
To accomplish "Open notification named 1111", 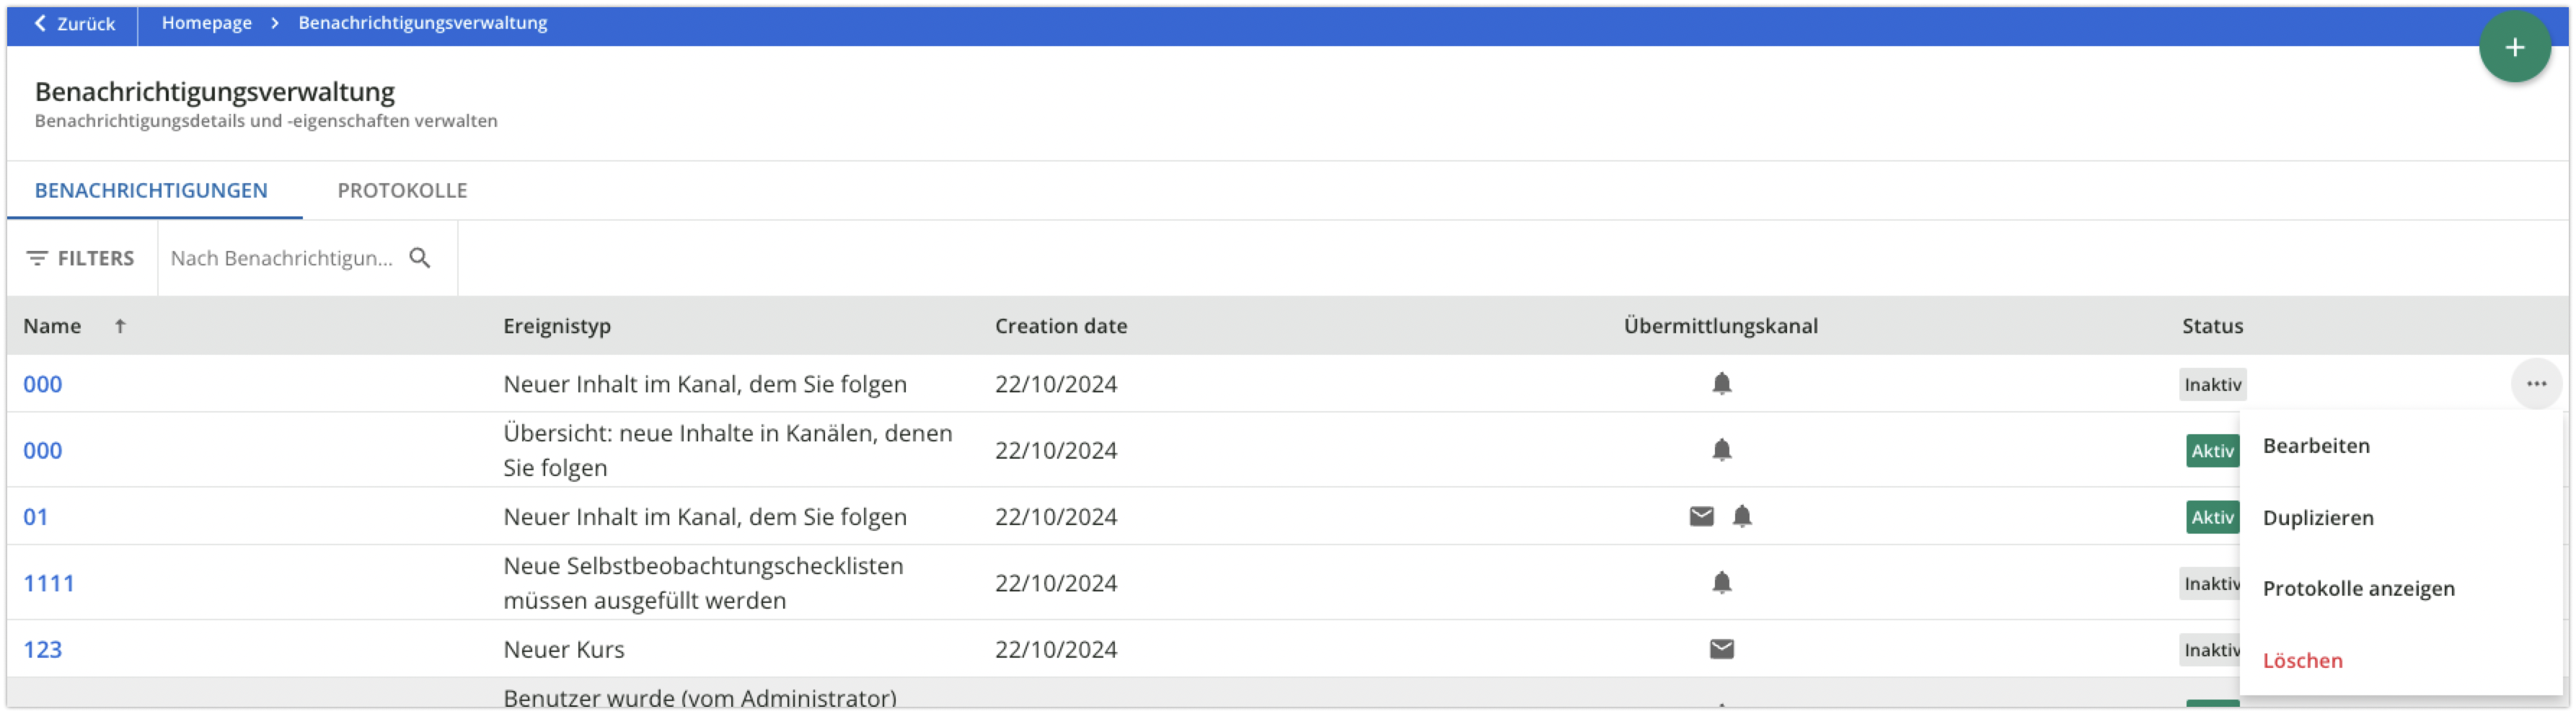I will pyautogui.click(x=48, y=583).
